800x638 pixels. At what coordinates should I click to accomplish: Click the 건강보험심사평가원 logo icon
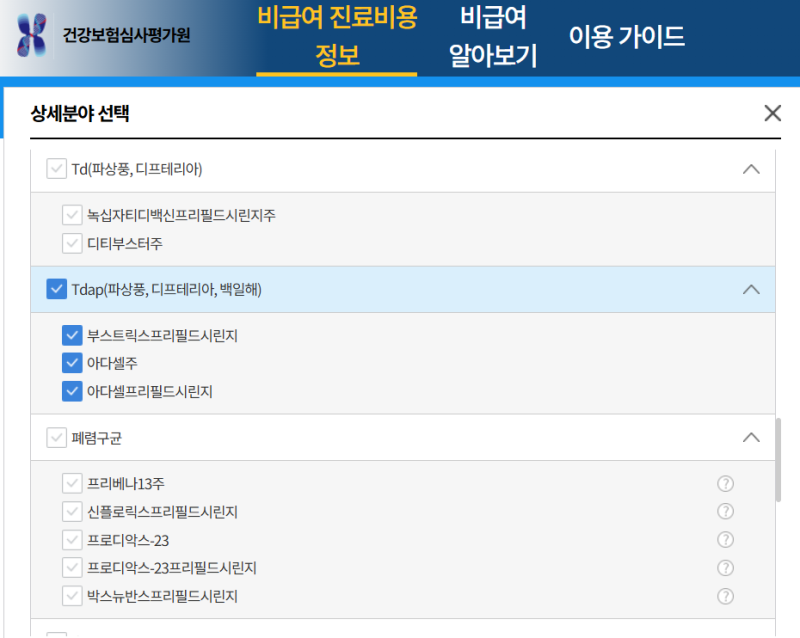click(x=32, y=35)
